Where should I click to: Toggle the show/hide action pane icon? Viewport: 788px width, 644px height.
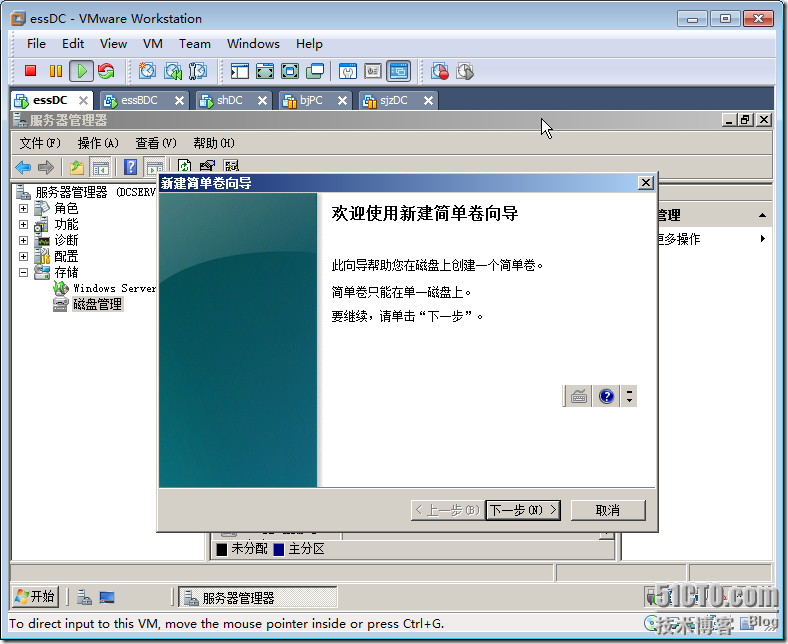[153, 167]
